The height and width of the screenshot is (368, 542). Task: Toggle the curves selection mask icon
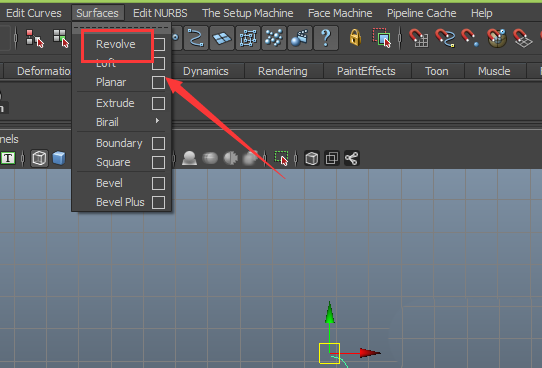196,38
